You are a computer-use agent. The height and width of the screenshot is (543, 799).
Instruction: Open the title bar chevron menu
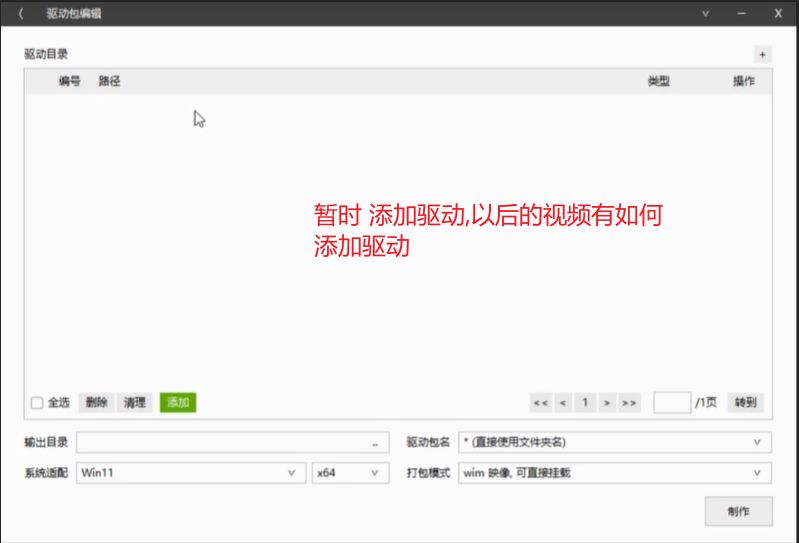click(x=705, y=14)
